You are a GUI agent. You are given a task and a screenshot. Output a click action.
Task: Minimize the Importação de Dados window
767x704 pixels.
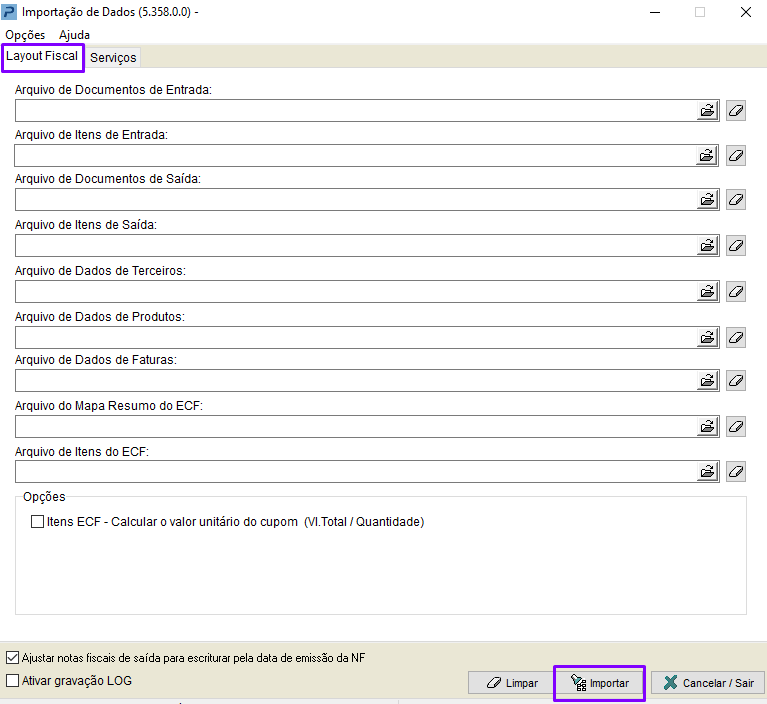pyautogui.click(x=655, y=12)
